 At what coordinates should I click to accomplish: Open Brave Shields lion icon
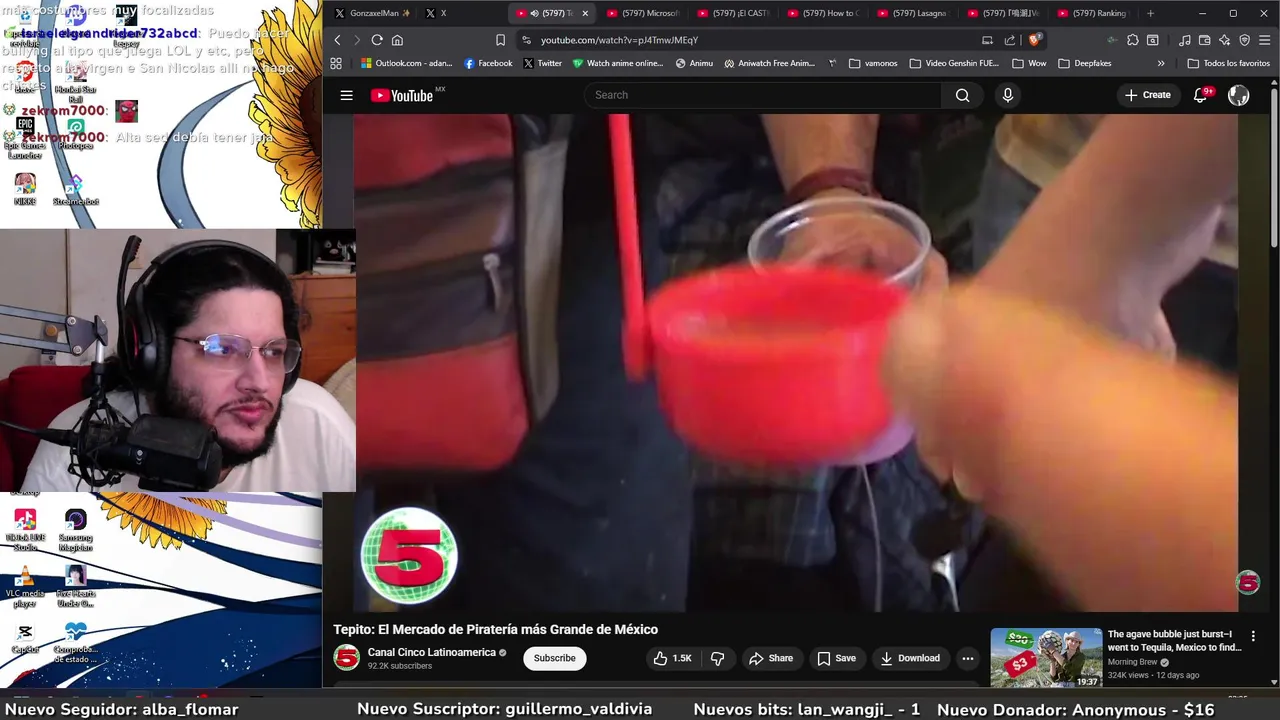1034,40
